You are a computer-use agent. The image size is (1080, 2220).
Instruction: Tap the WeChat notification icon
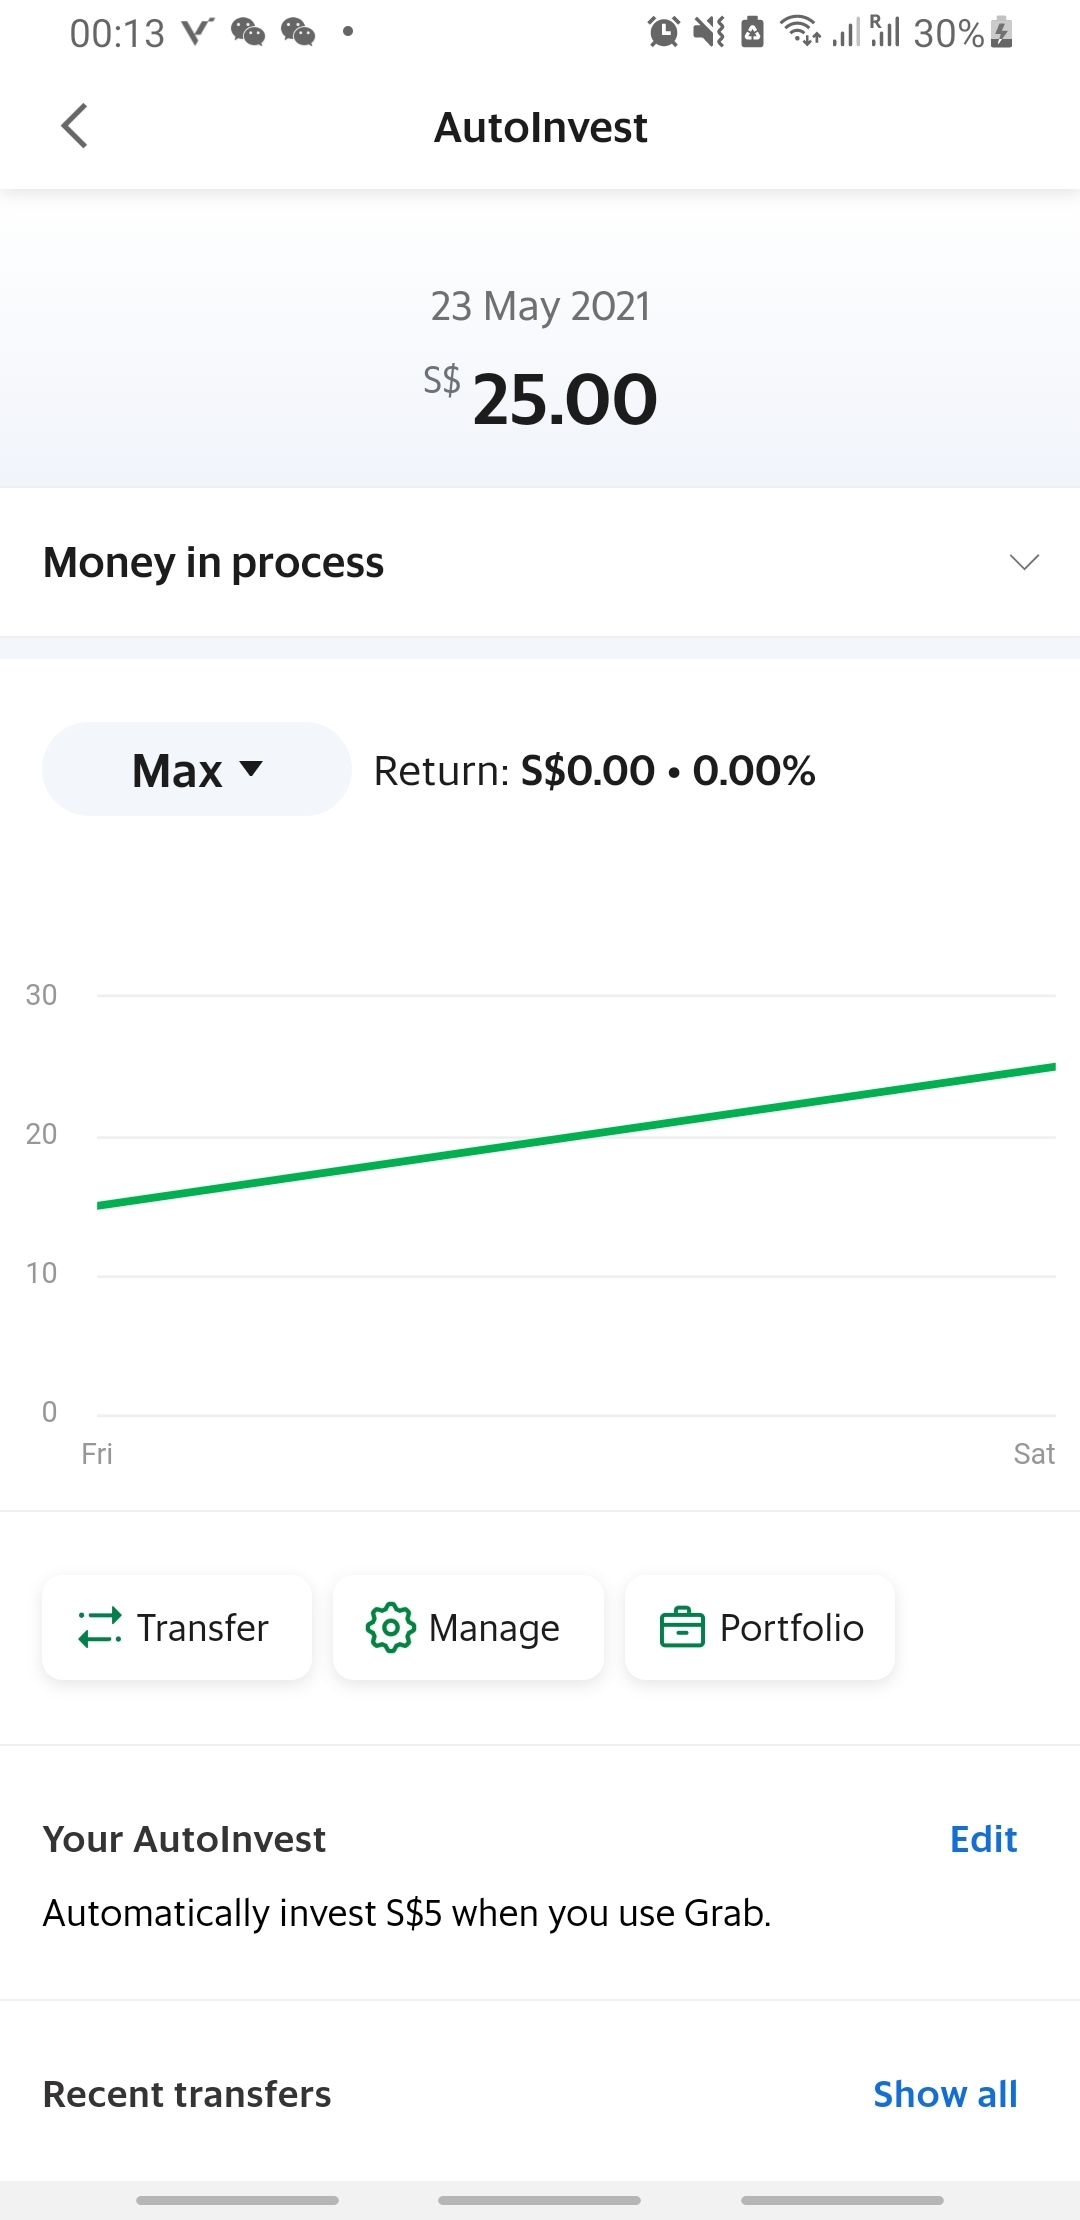tap(248, 33)
